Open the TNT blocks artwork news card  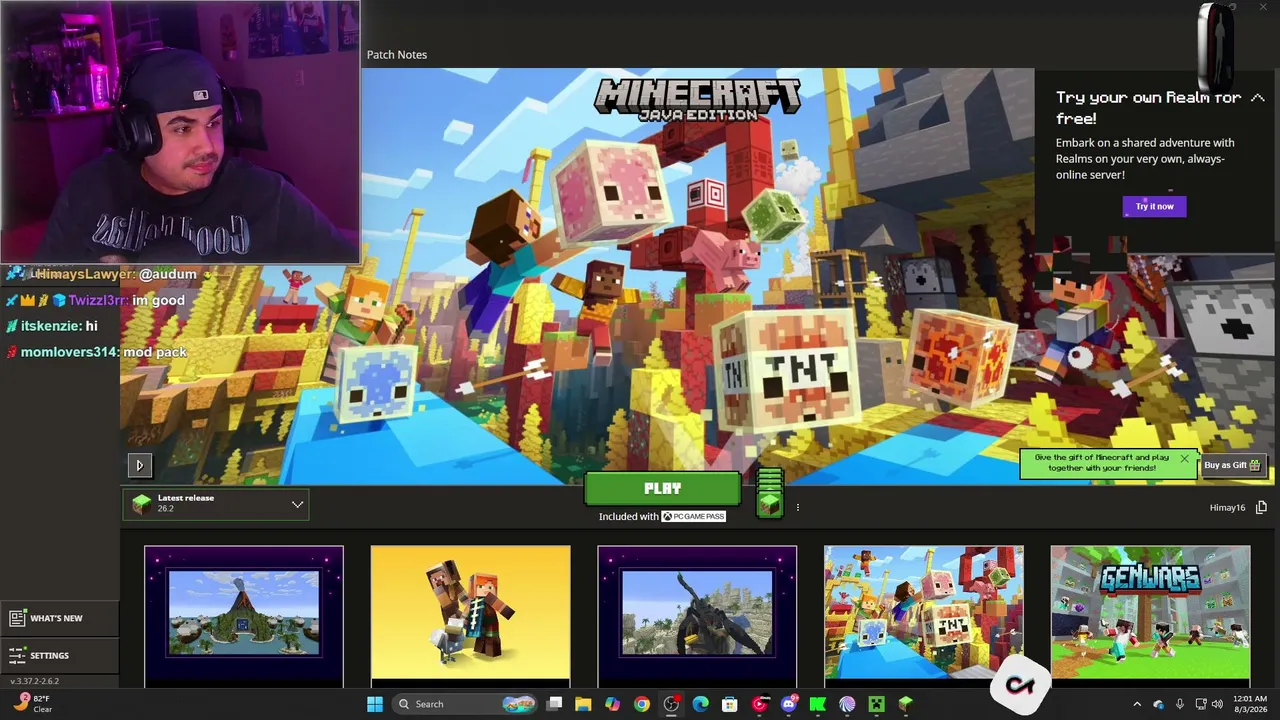pyautogui.click(x=924, y=615)
